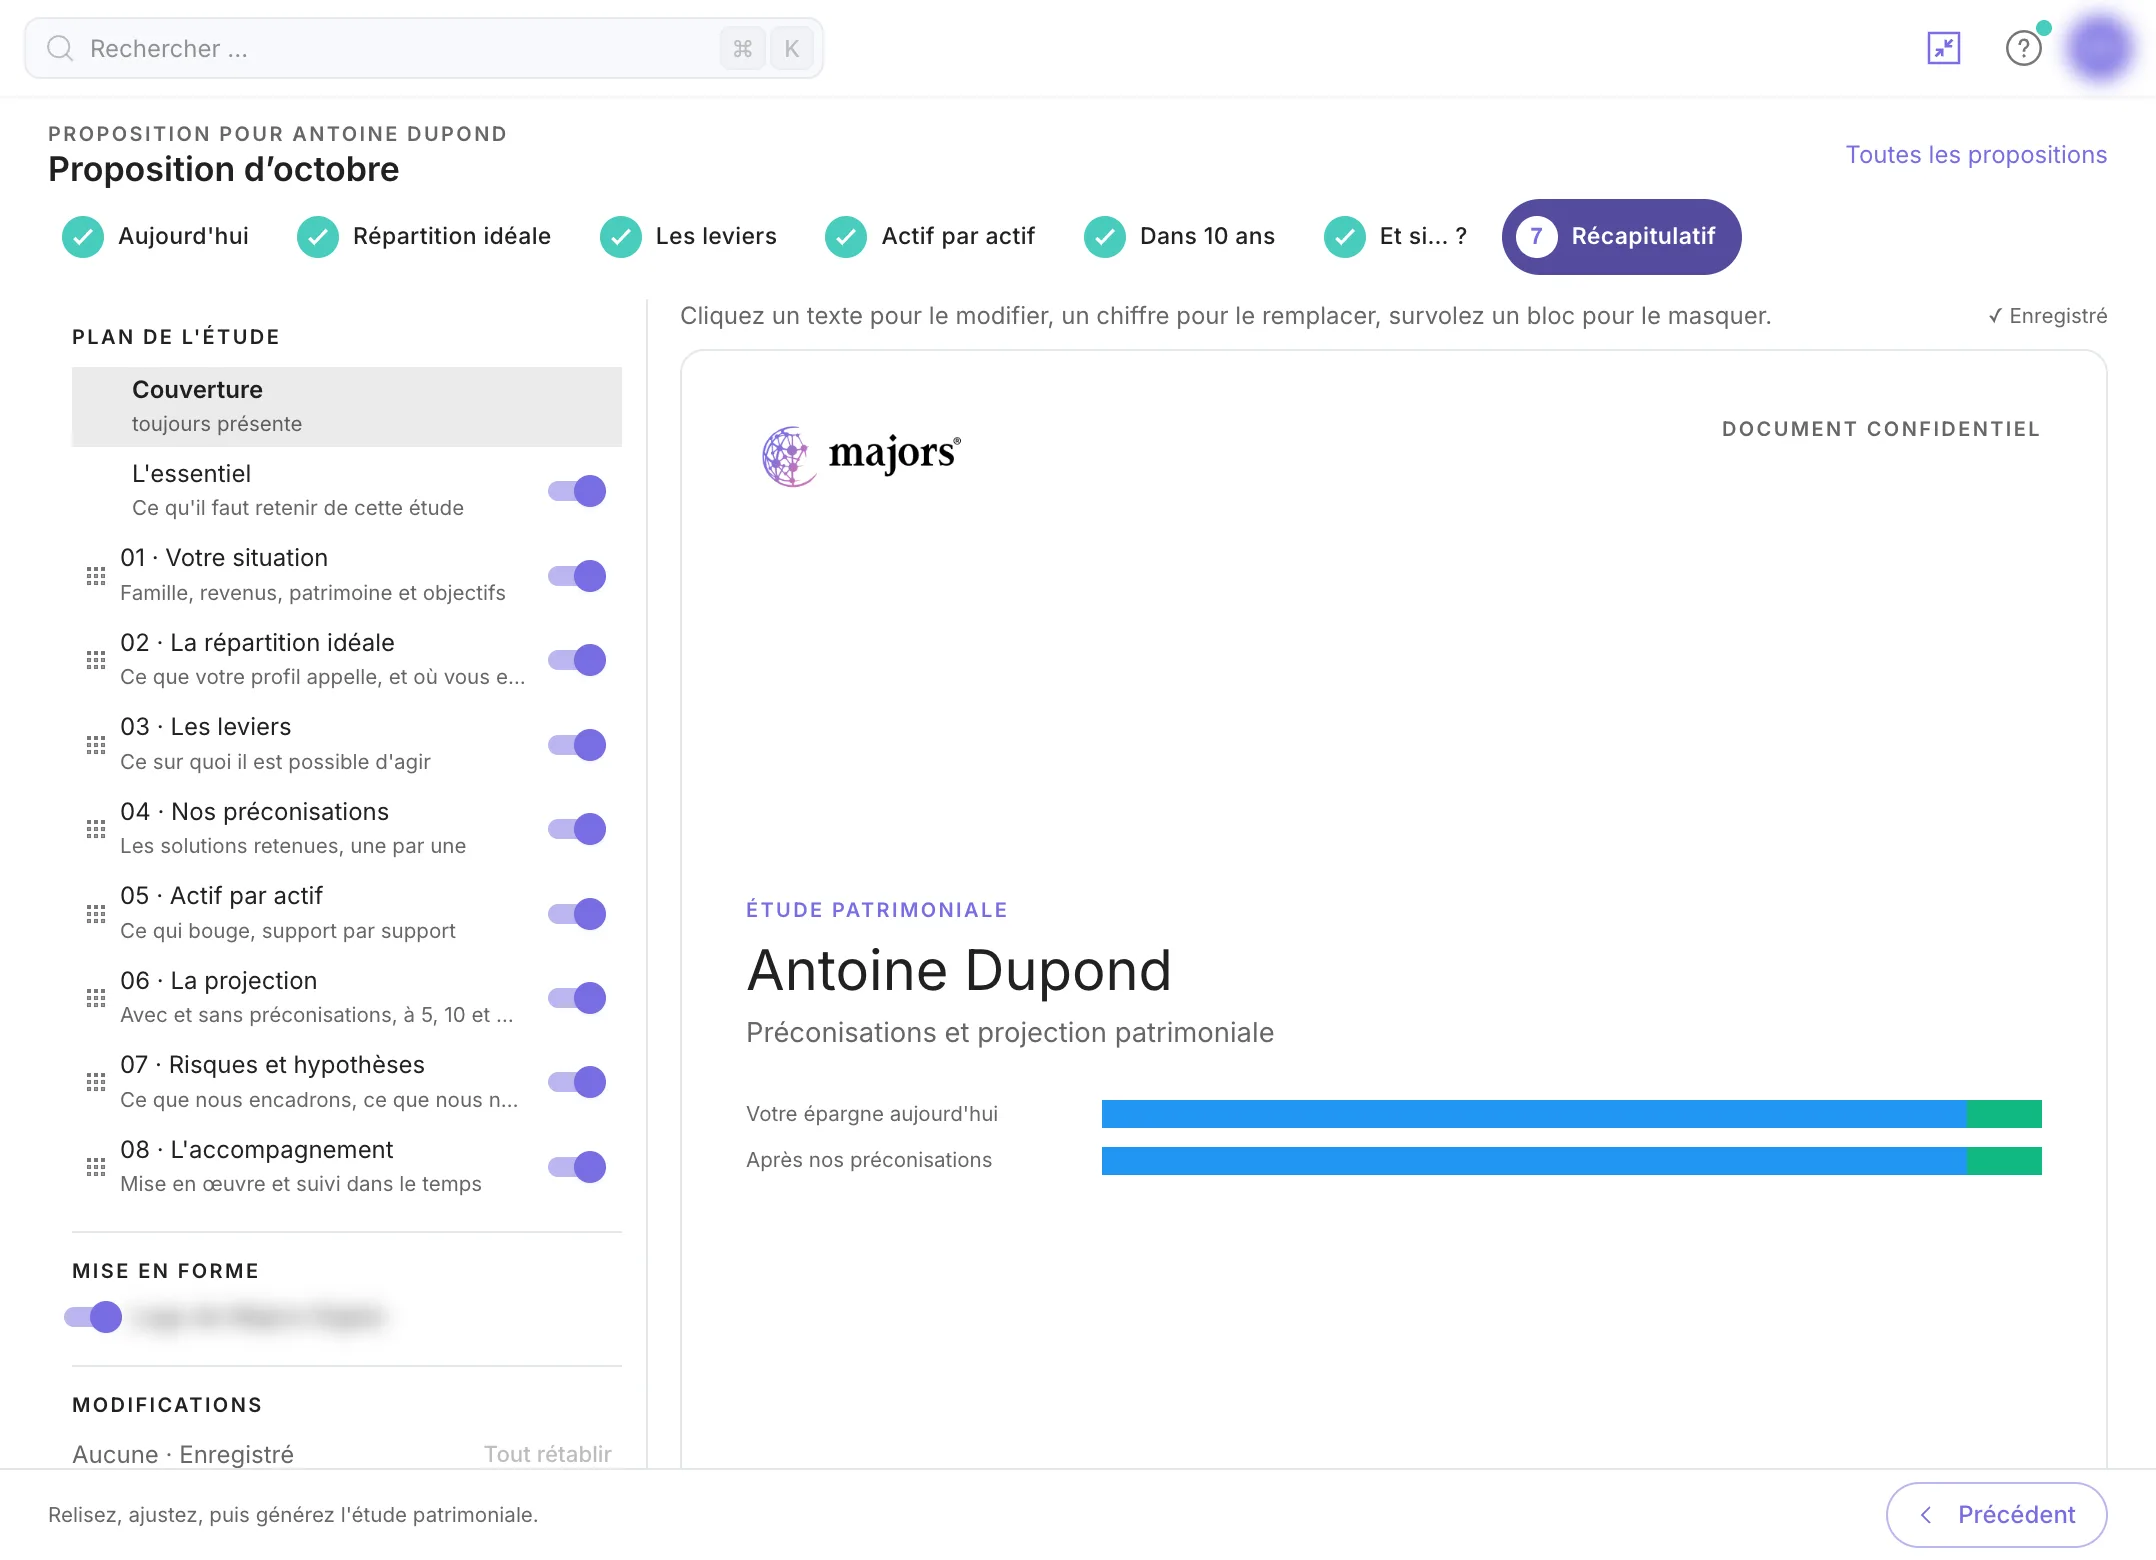2156x1560 pixels.
Task: Toggle the 08 L'accompagnement section switch
Action: tap(577, 1167)
